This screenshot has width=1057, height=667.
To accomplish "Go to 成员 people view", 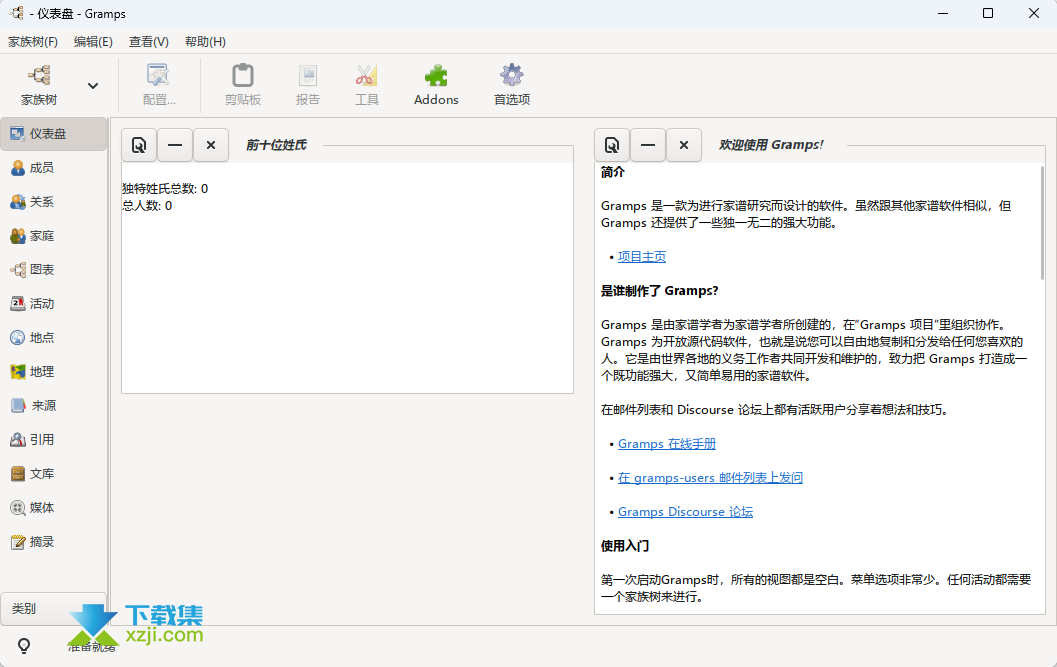I will coord(53,168).
